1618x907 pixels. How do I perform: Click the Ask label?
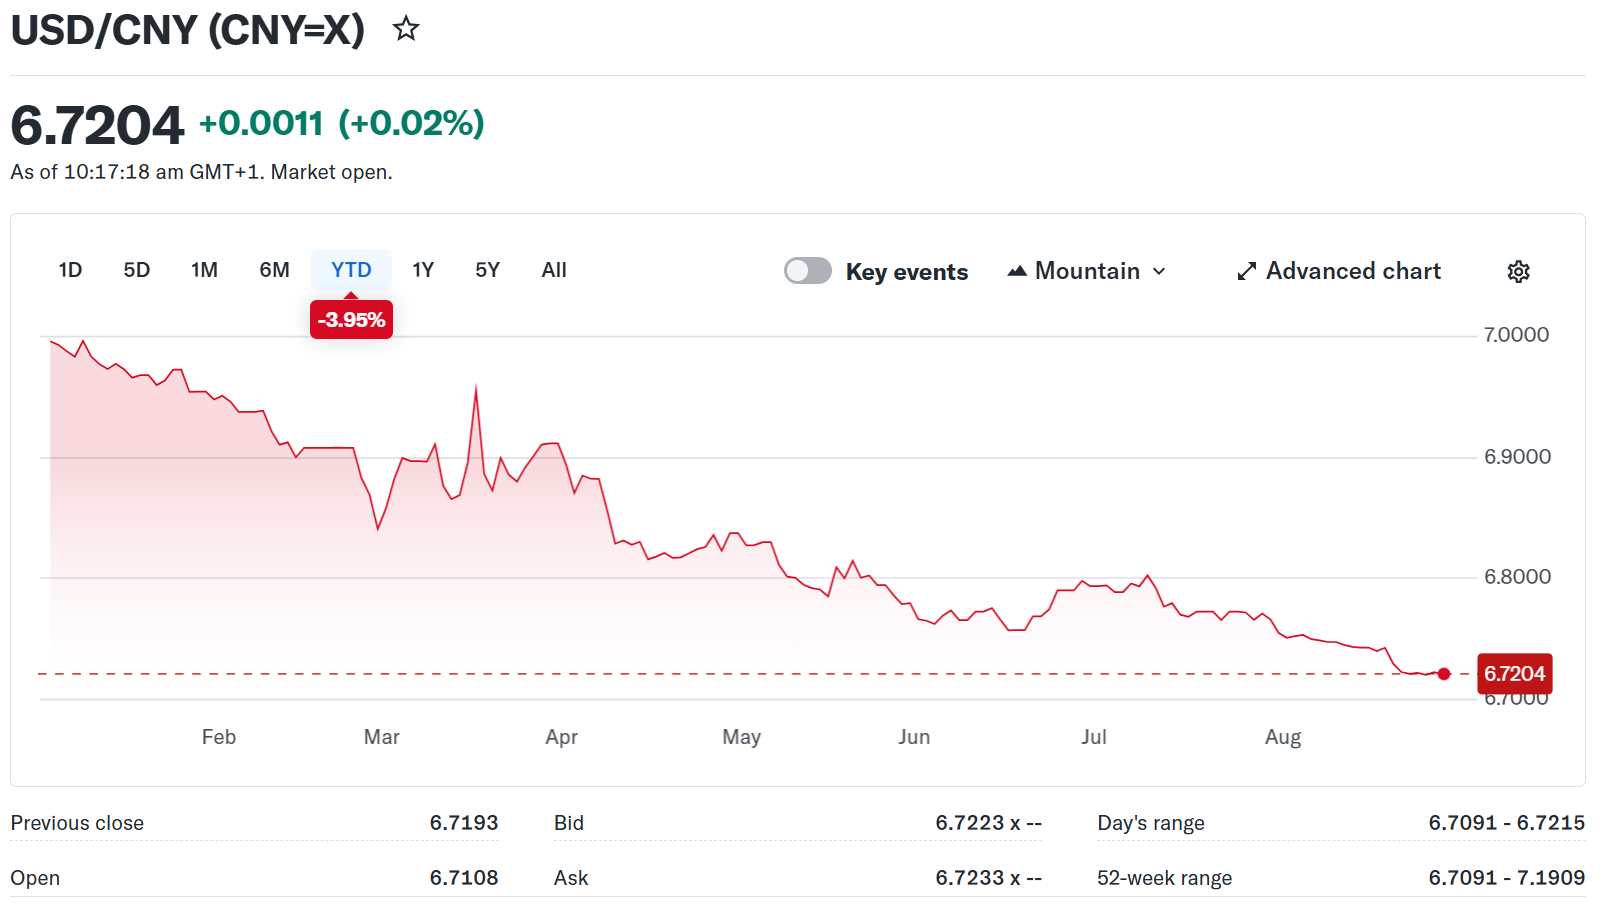coord(571,878)
